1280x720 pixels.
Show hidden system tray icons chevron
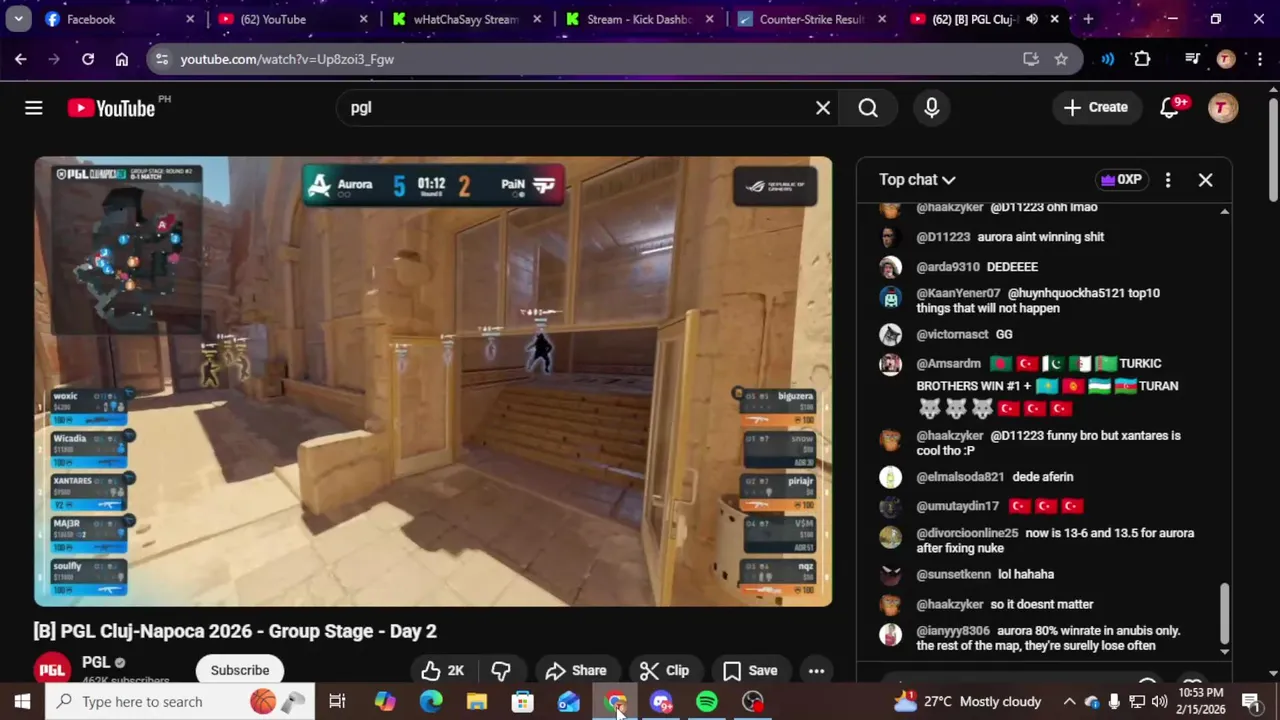click(x=1069, y=702)
